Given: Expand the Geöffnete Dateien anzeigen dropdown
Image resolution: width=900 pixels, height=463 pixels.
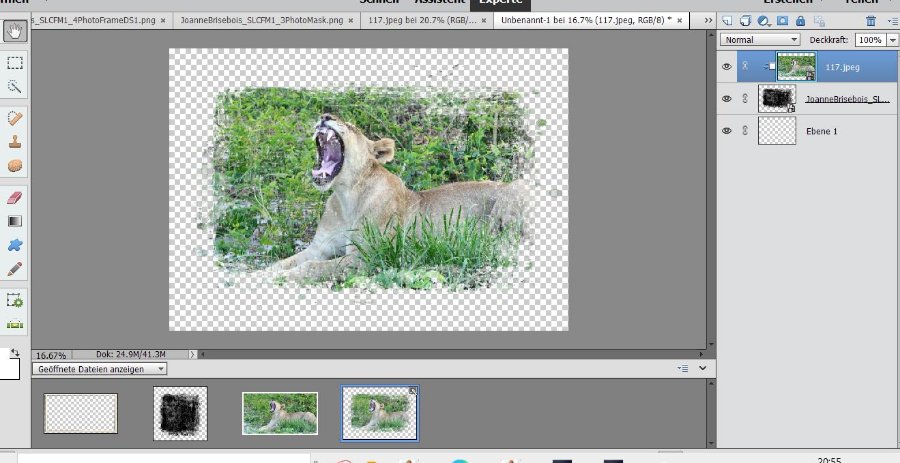Looking at the screenshot, I should pos(100,368).
